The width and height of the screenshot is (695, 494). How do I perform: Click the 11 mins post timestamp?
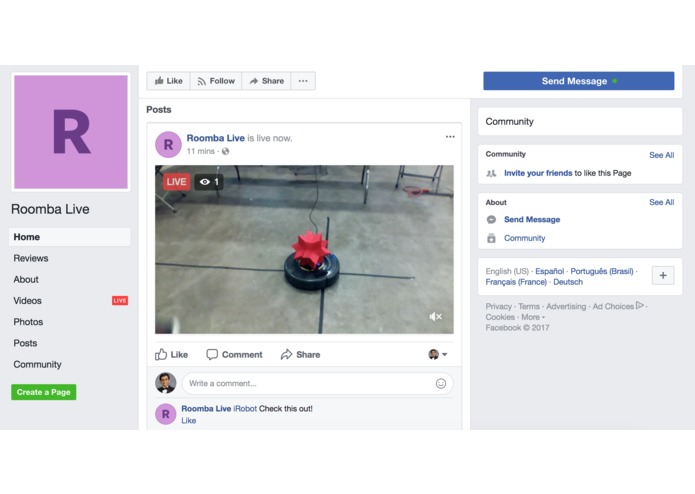(x=200, y=151)
